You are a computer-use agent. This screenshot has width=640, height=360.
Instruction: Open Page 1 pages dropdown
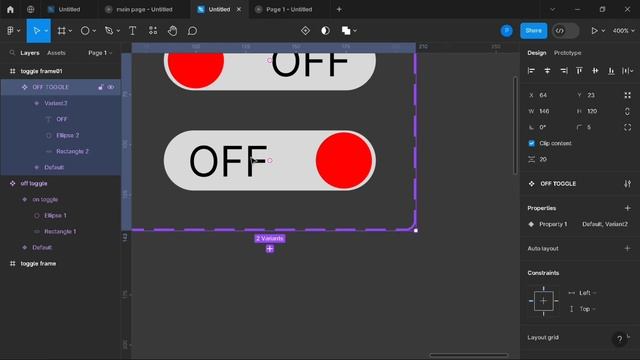pyautogui.click(x=100, y=53)
